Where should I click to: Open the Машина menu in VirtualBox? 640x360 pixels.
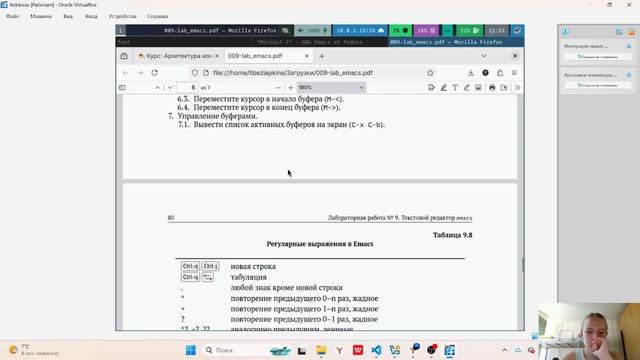[41, 16]
